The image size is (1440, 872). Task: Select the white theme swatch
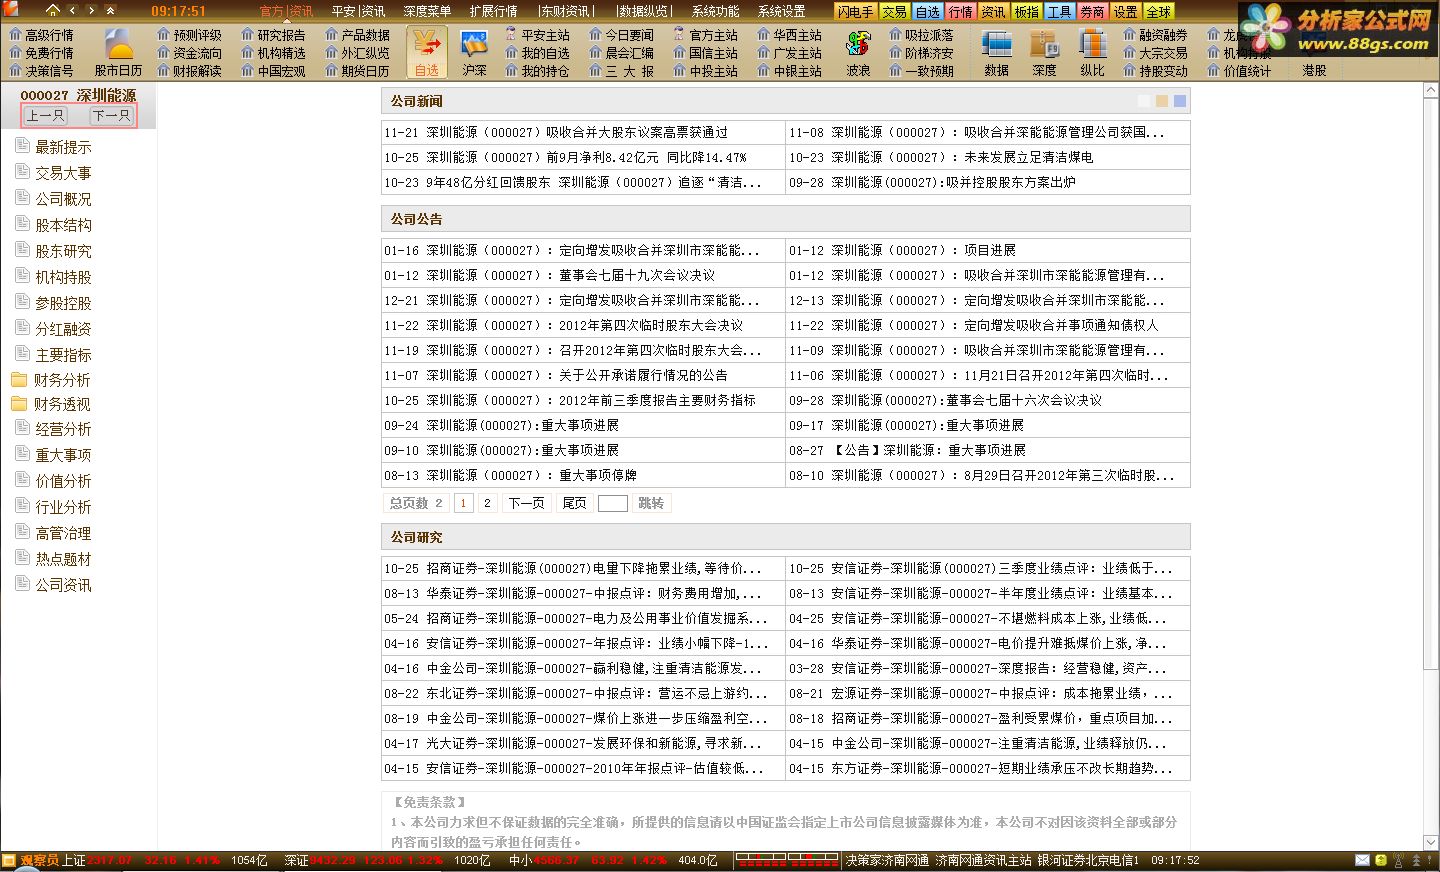tap(1145, 101)
